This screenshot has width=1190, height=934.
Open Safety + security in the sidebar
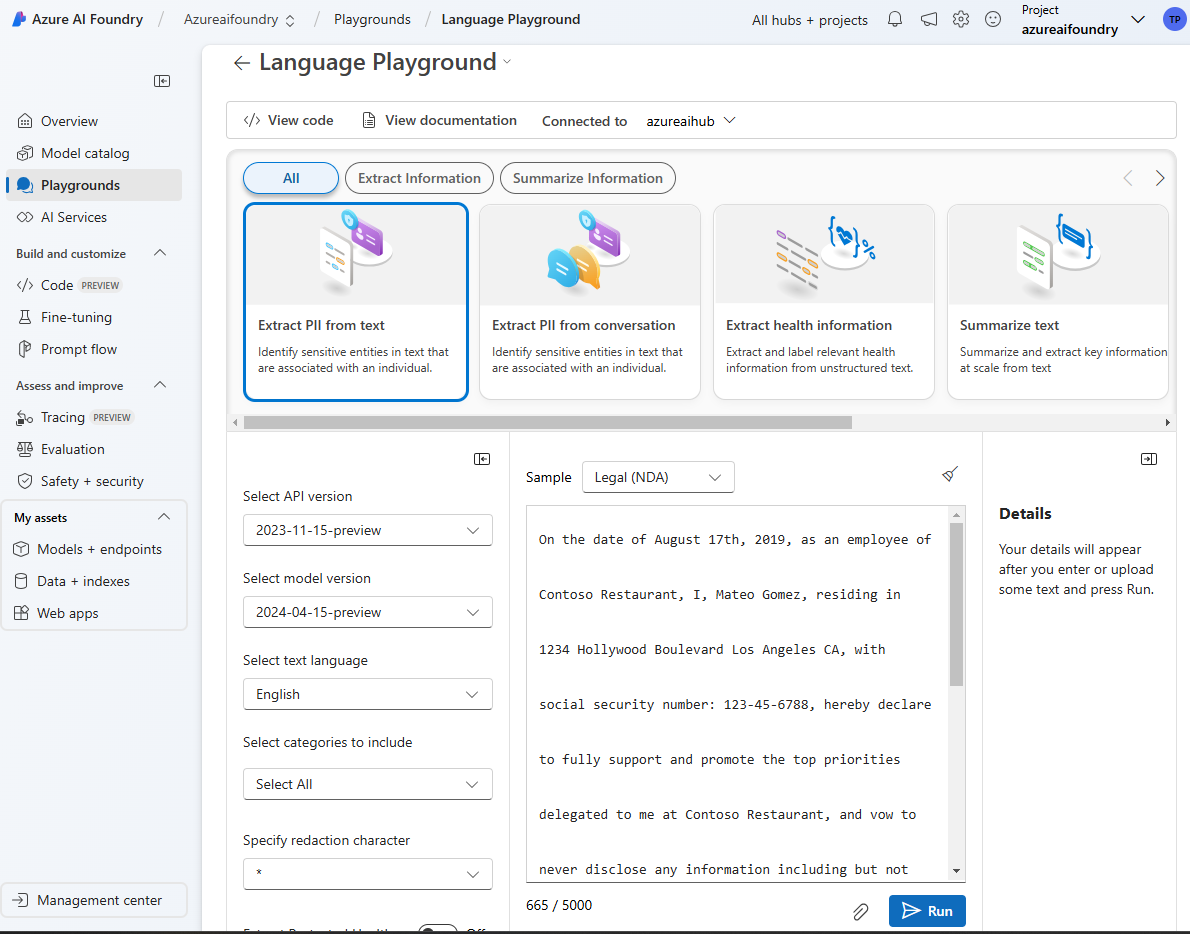(93, 481)
